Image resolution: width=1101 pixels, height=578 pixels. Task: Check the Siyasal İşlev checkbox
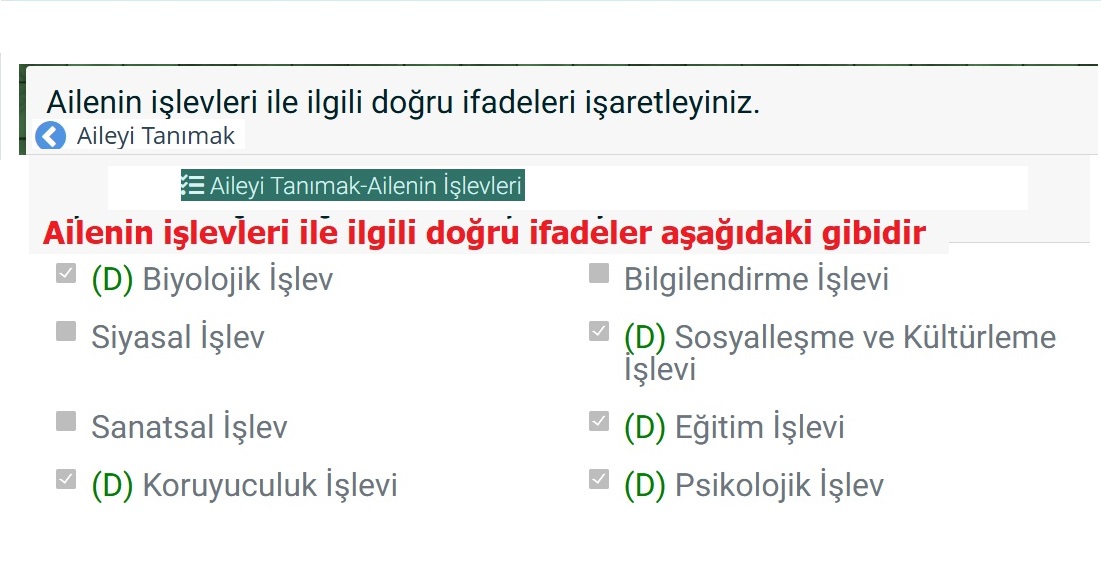66,331
